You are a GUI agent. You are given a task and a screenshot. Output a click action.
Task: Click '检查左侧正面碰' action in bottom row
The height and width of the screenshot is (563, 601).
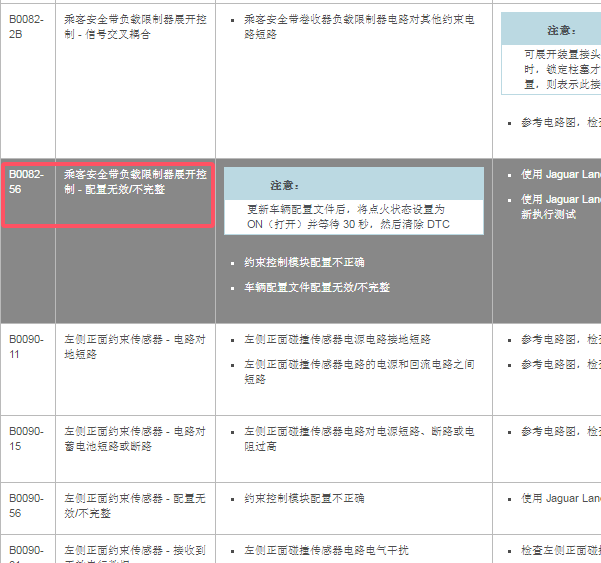tap(560, 550)
